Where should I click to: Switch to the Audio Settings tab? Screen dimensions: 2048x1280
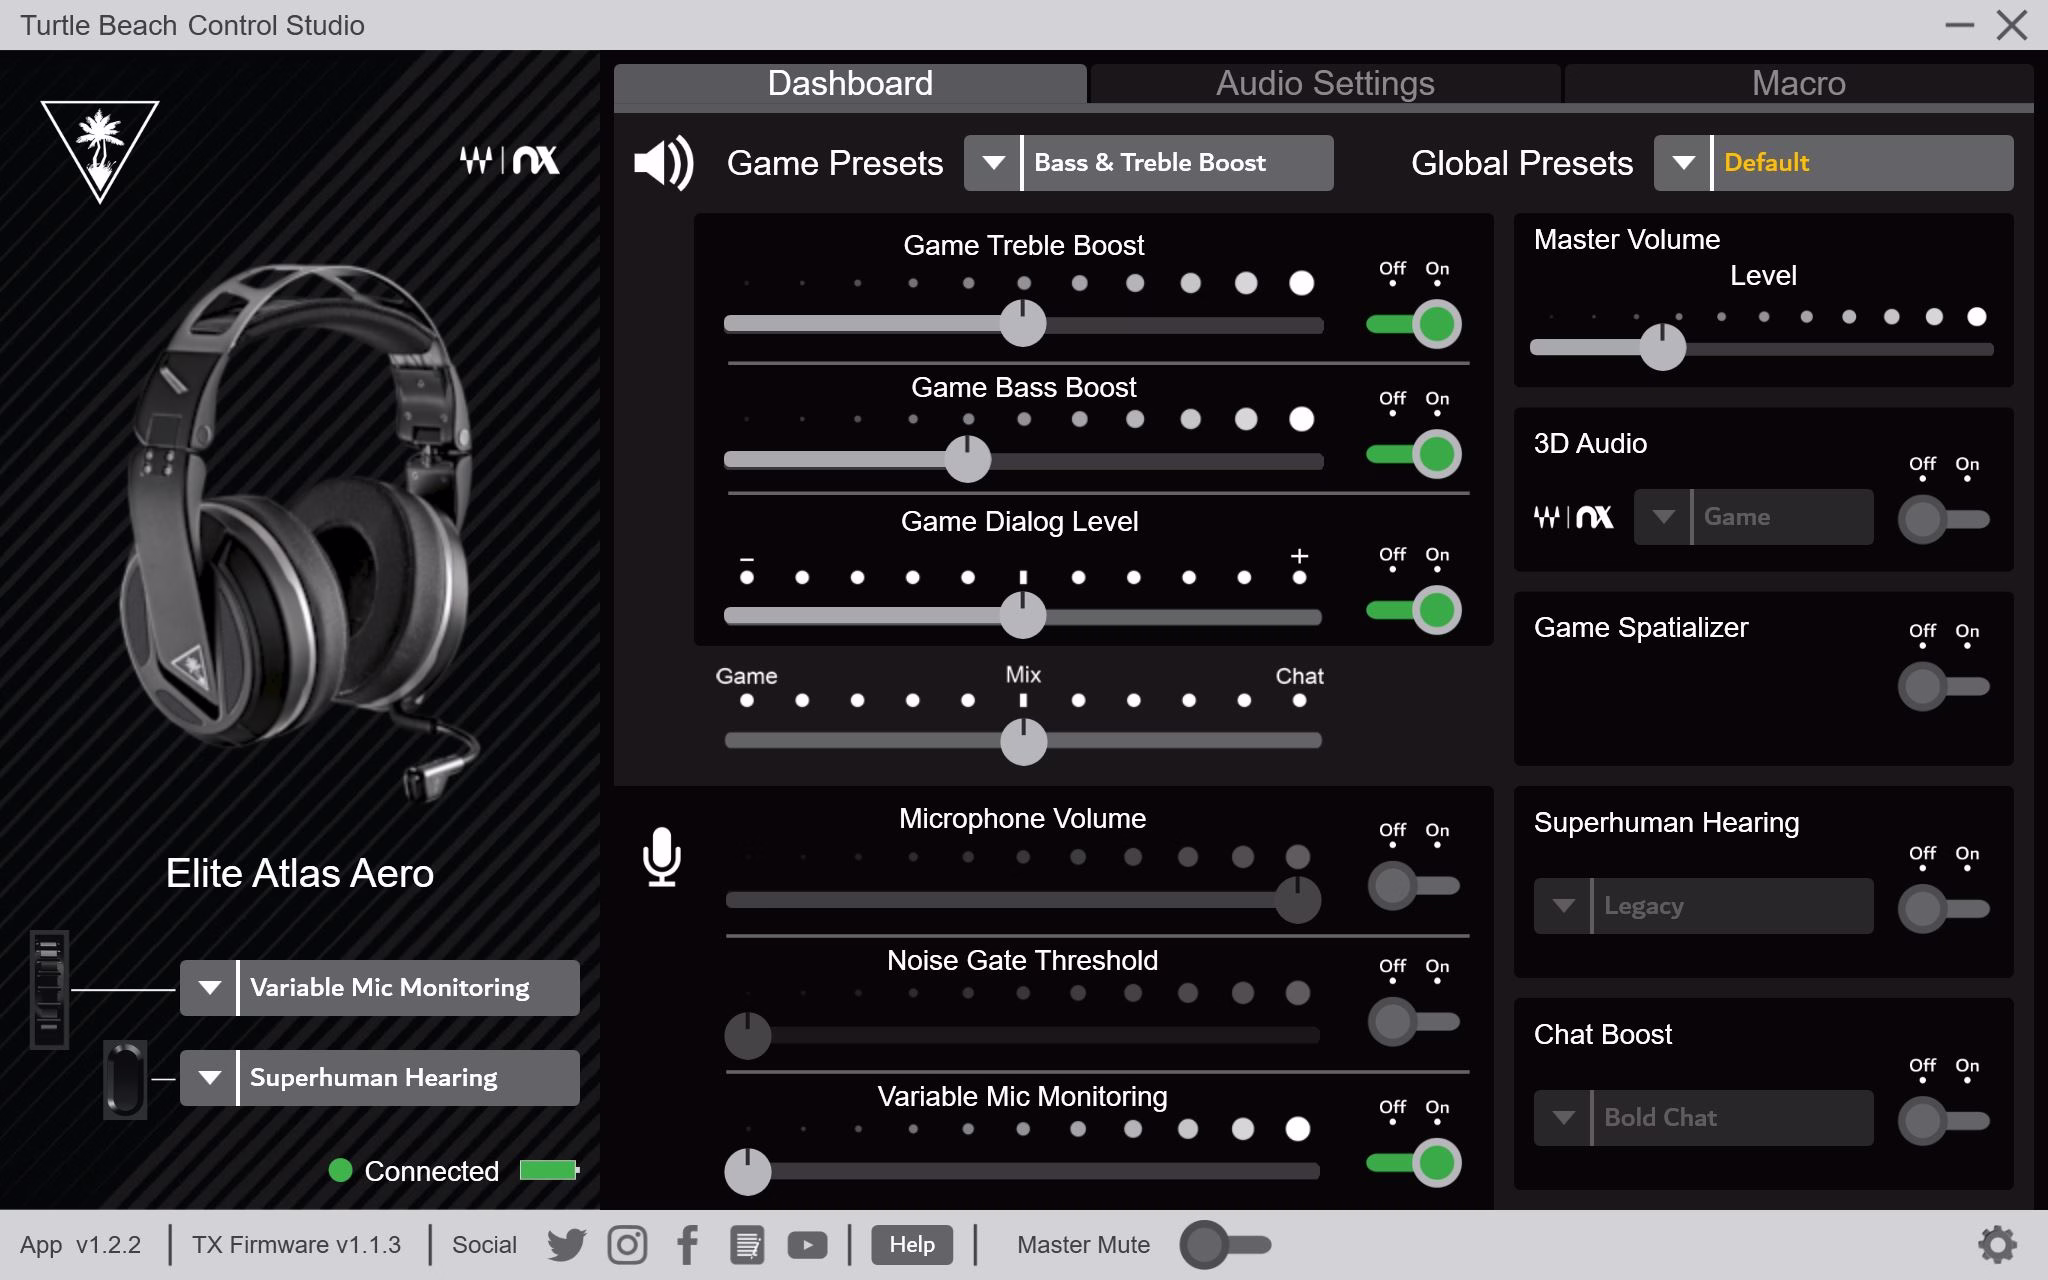point(1325,84)
